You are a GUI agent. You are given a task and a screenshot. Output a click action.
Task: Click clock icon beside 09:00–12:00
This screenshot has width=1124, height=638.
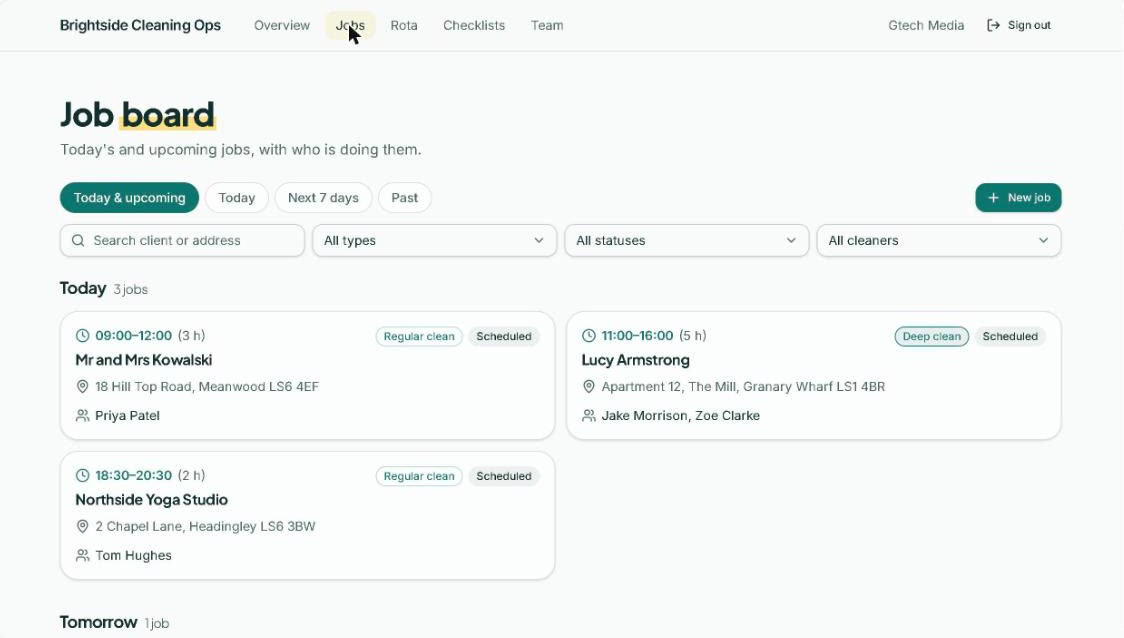[x=82, y=335]
